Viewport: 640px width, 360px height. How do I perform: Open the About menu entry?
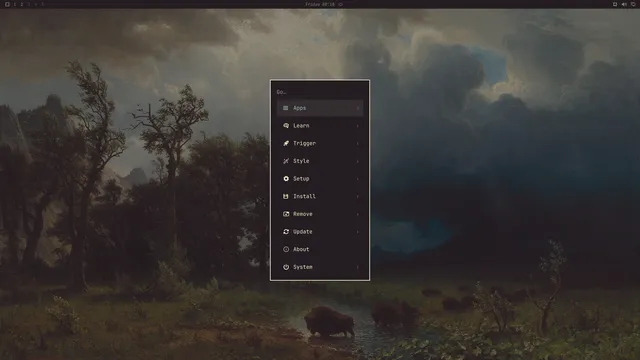tap(320, 249)
